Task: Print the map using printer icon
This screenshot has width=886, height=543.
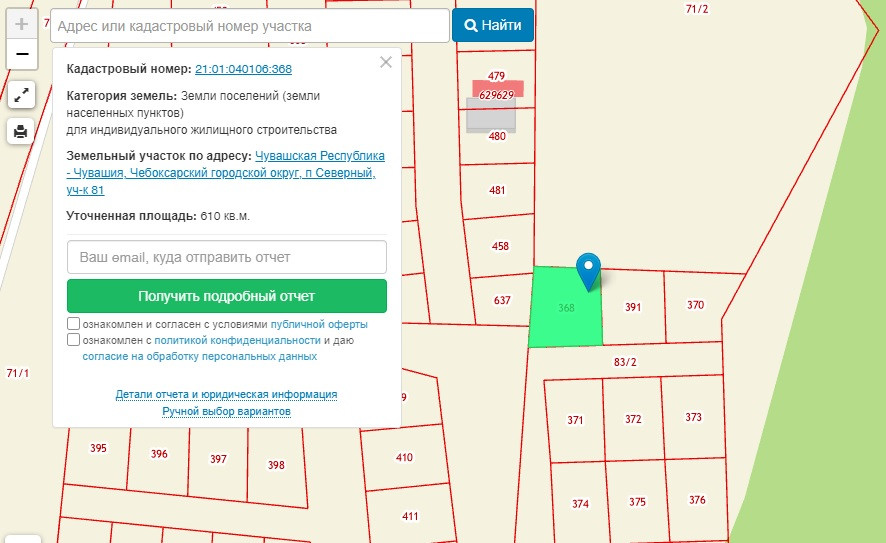Action: tap(21, 131)
